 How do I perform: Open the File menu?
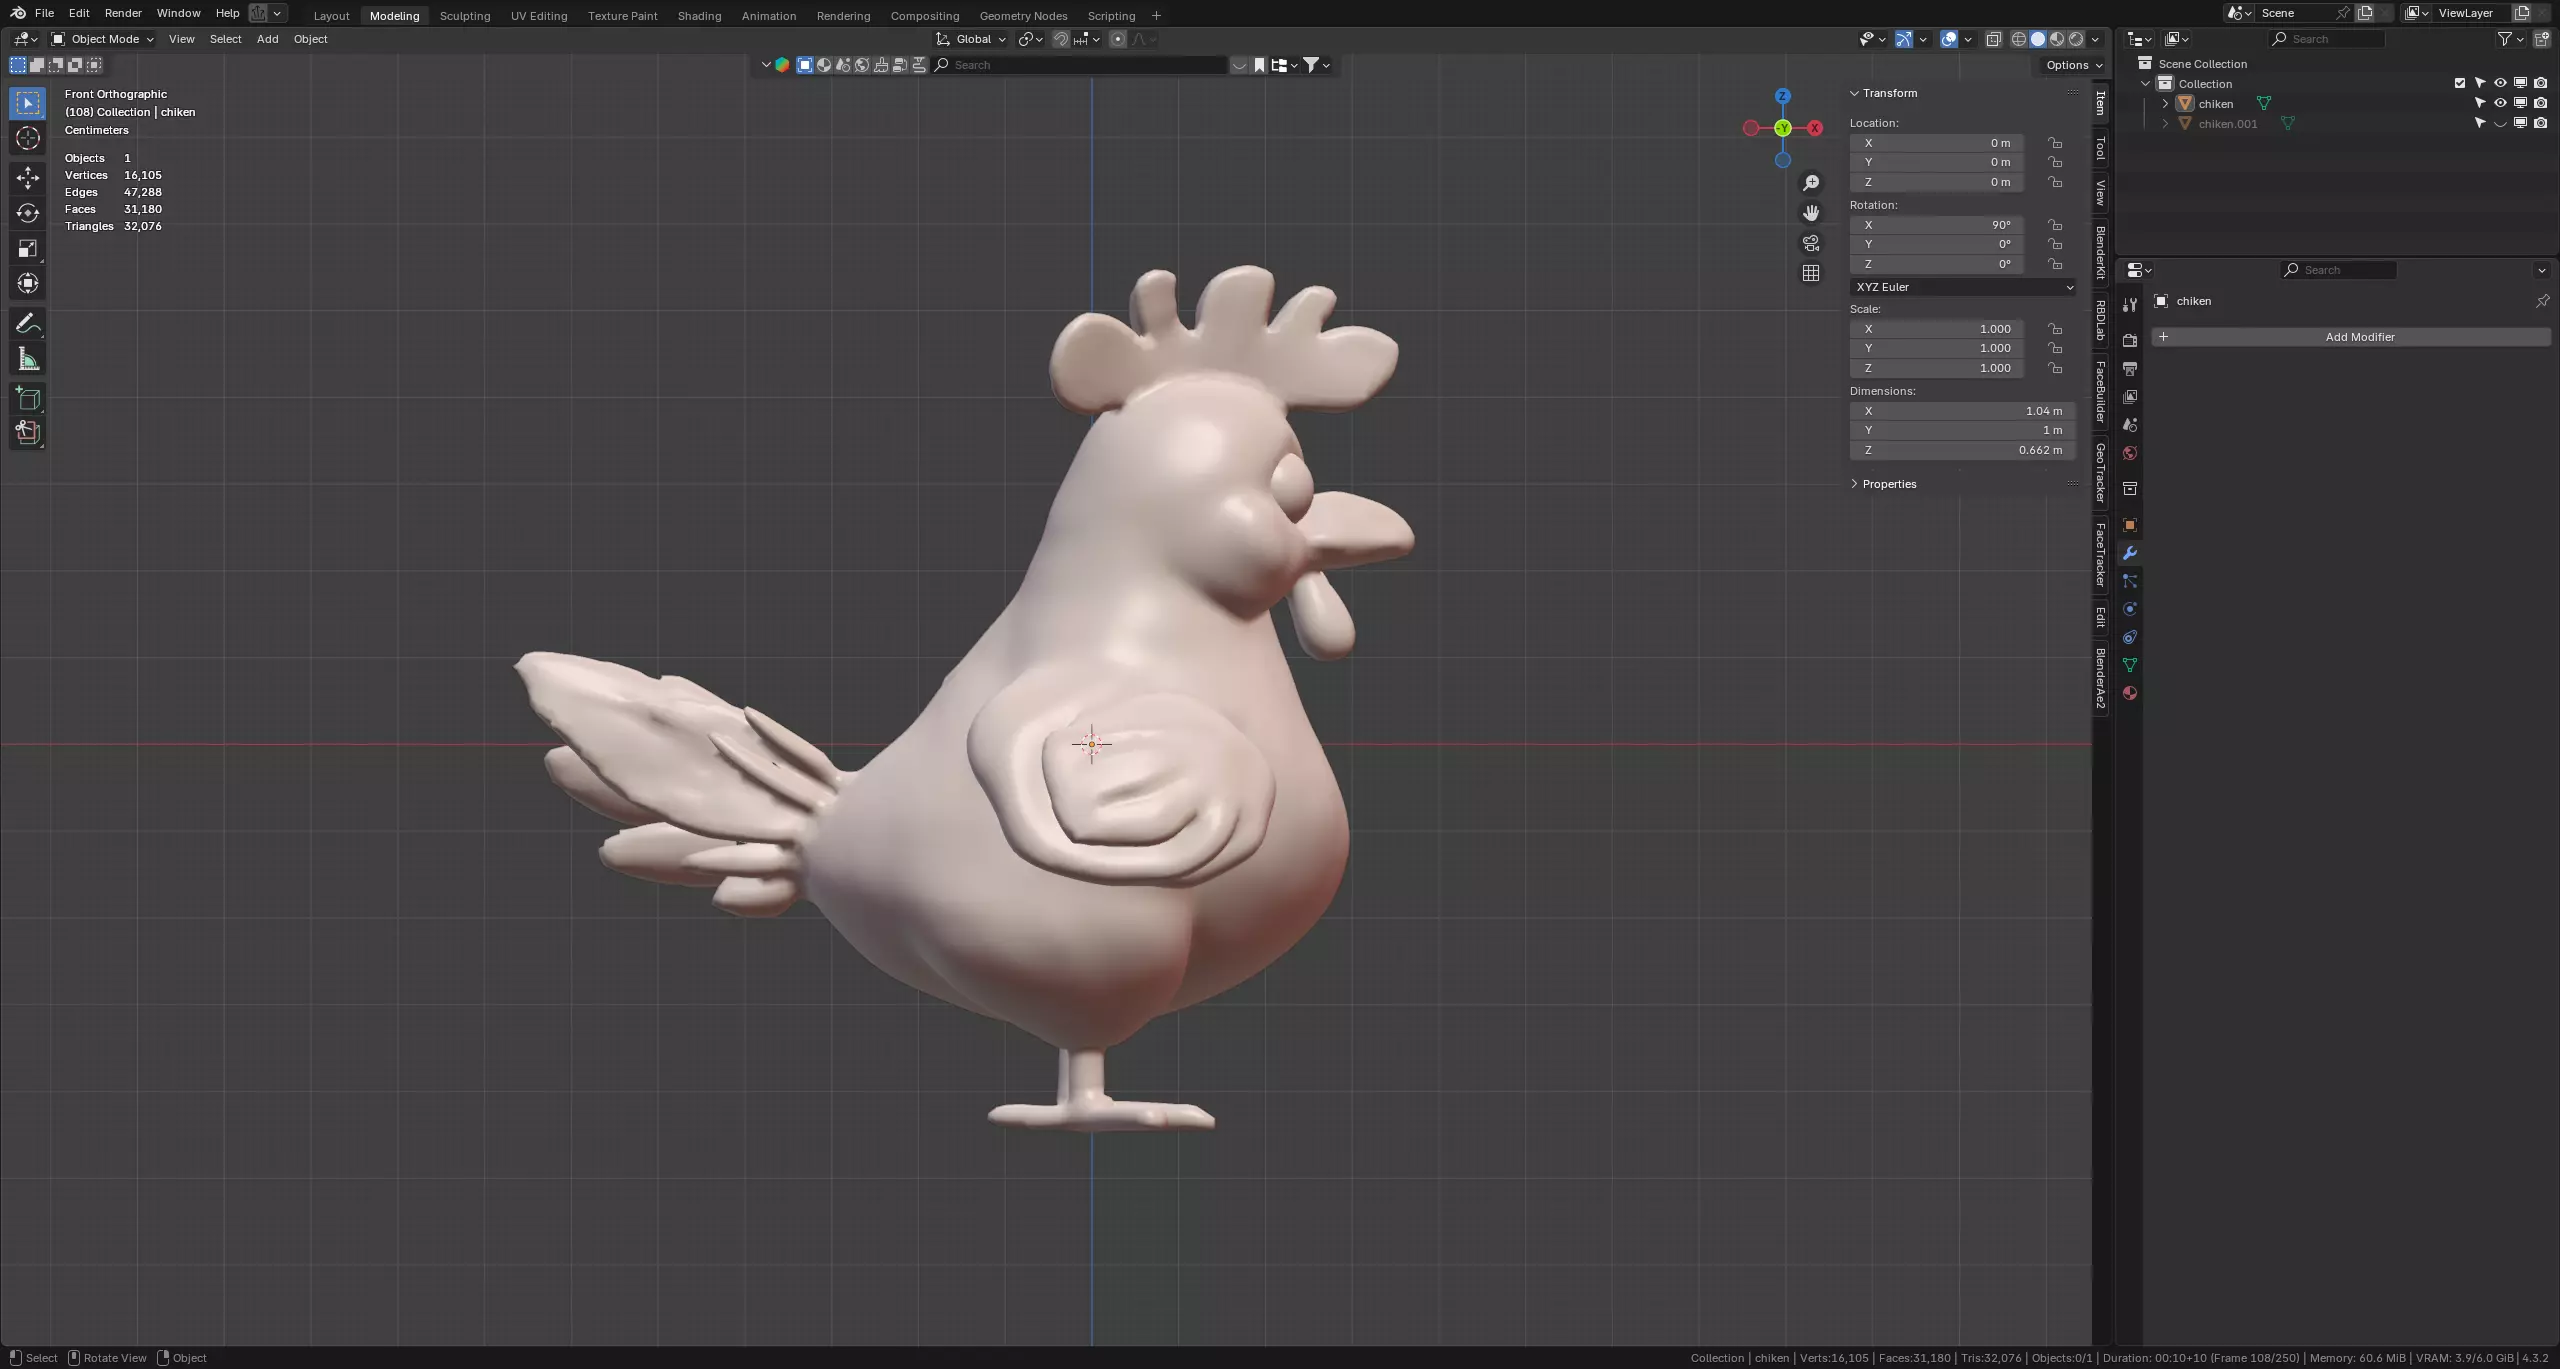(44, 13)
